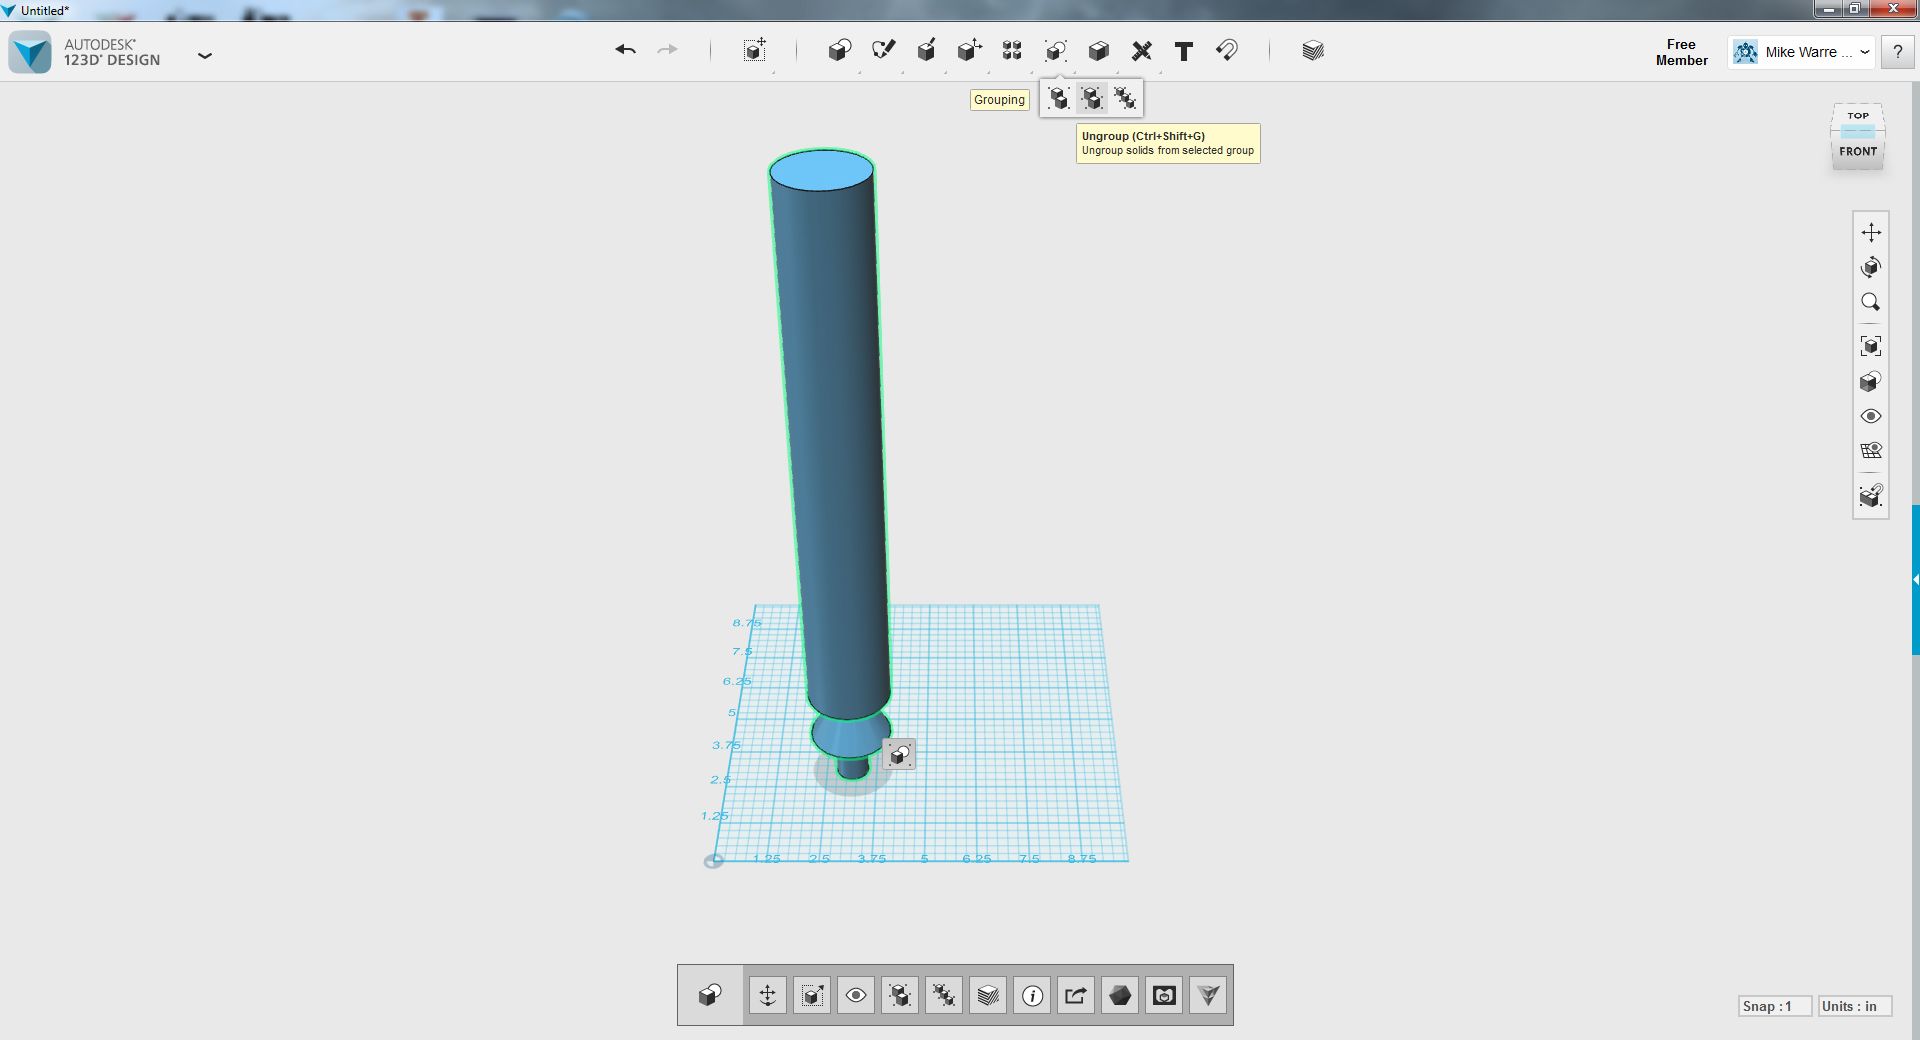Open the Pattern tool with four cubes

1012,50
